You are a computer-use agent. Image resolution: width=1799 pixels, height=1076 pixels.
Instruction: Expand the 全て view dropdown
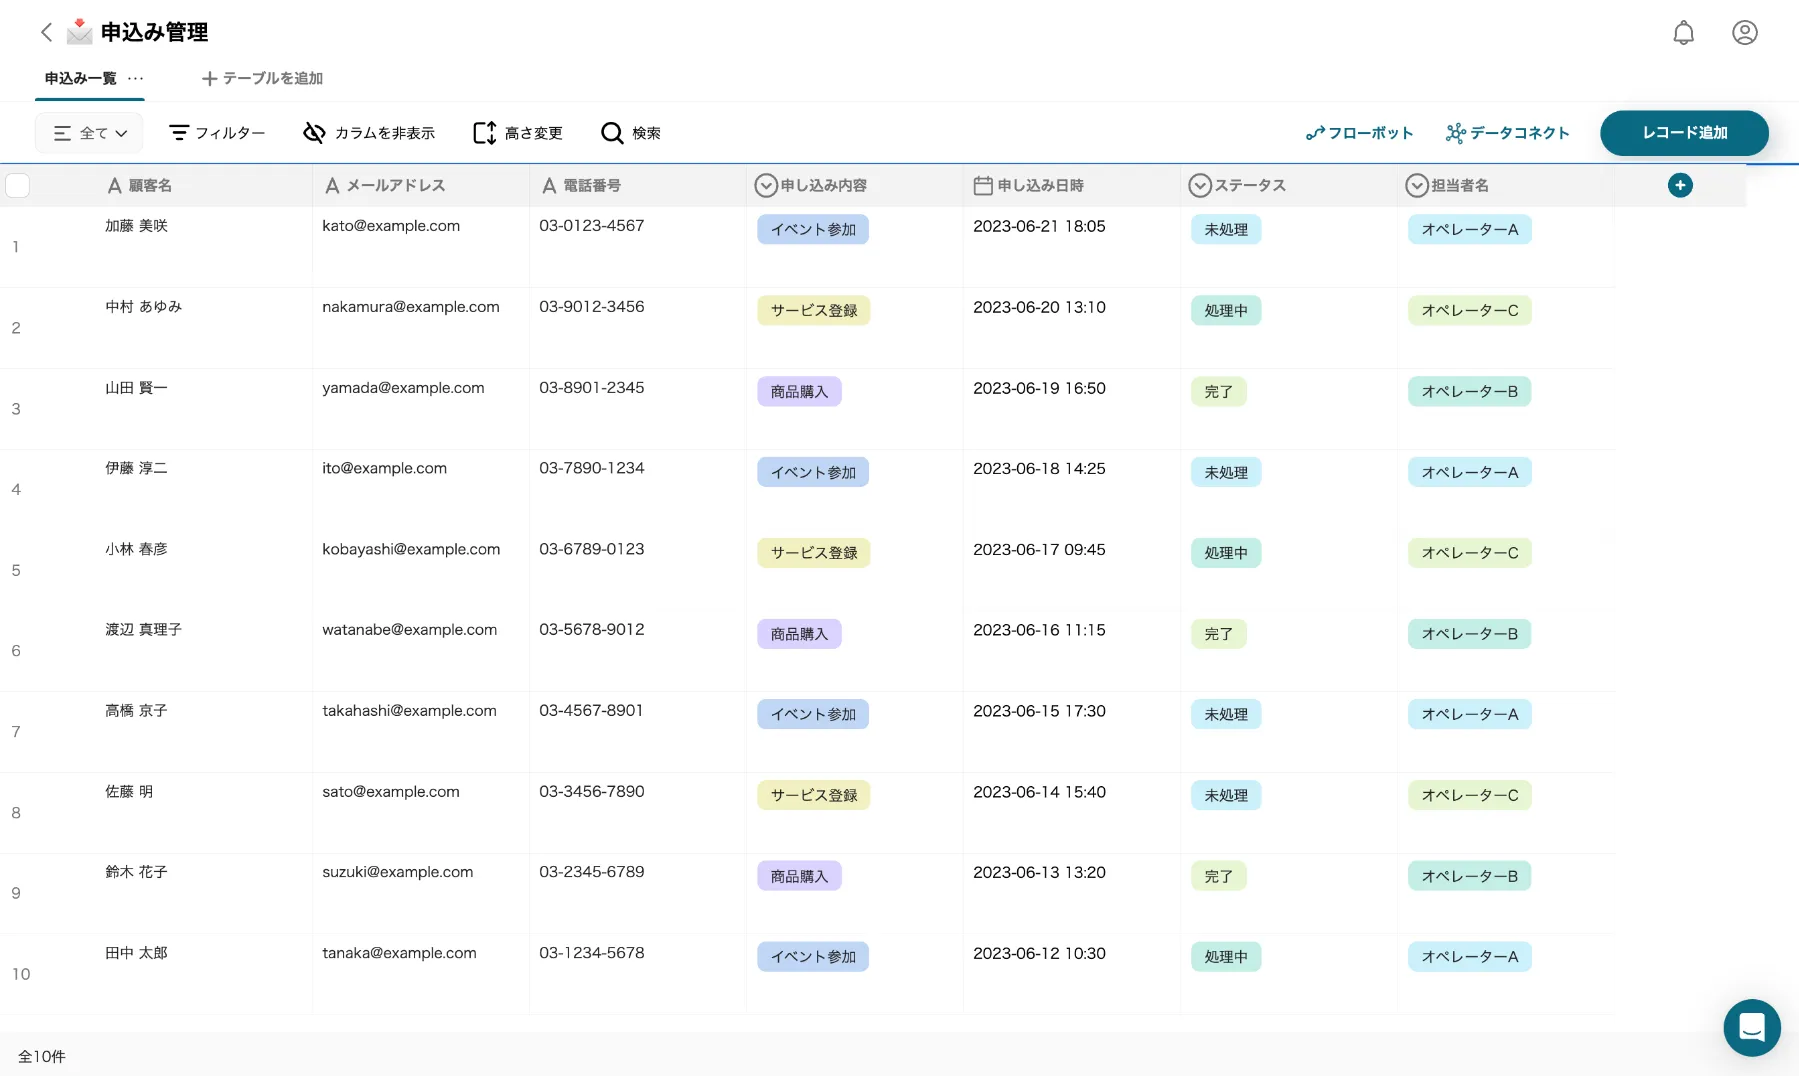tap(90, 133)
